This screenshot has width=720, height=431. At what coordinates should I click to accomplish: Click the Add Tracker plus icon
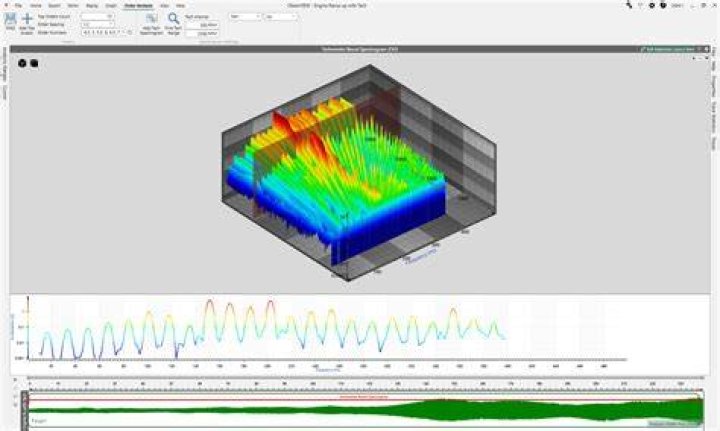coord(28,19)
